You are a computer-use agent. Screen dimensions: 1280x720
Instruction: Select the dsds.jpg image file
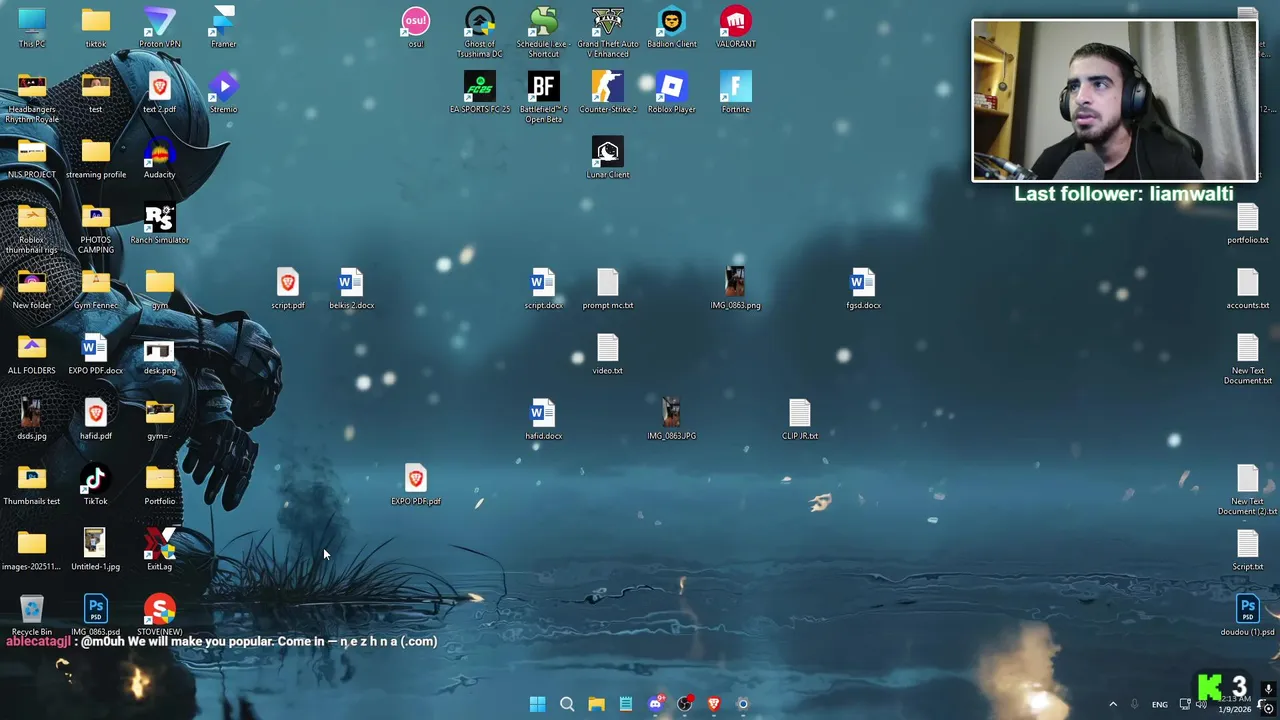[x=32, y=418]
